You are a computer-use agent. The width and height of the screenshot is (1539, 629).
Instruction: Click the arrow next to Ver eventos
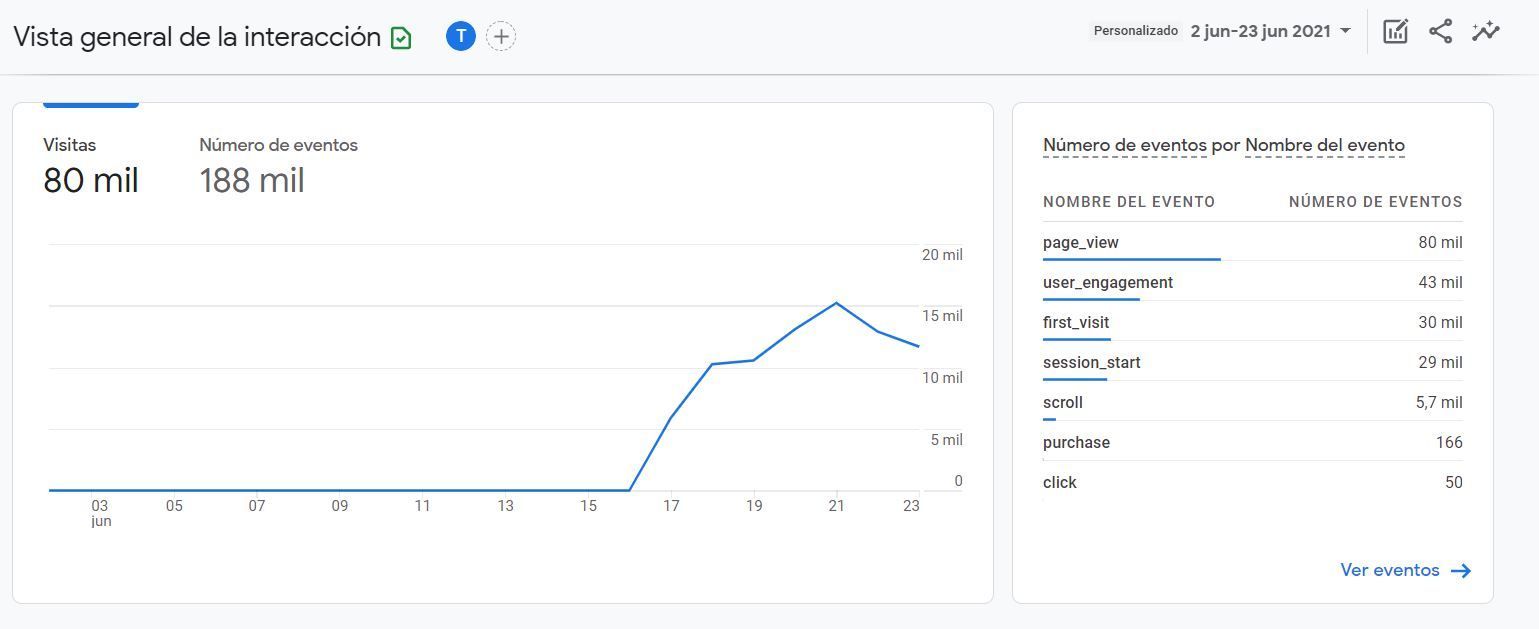coord(1461,571)
